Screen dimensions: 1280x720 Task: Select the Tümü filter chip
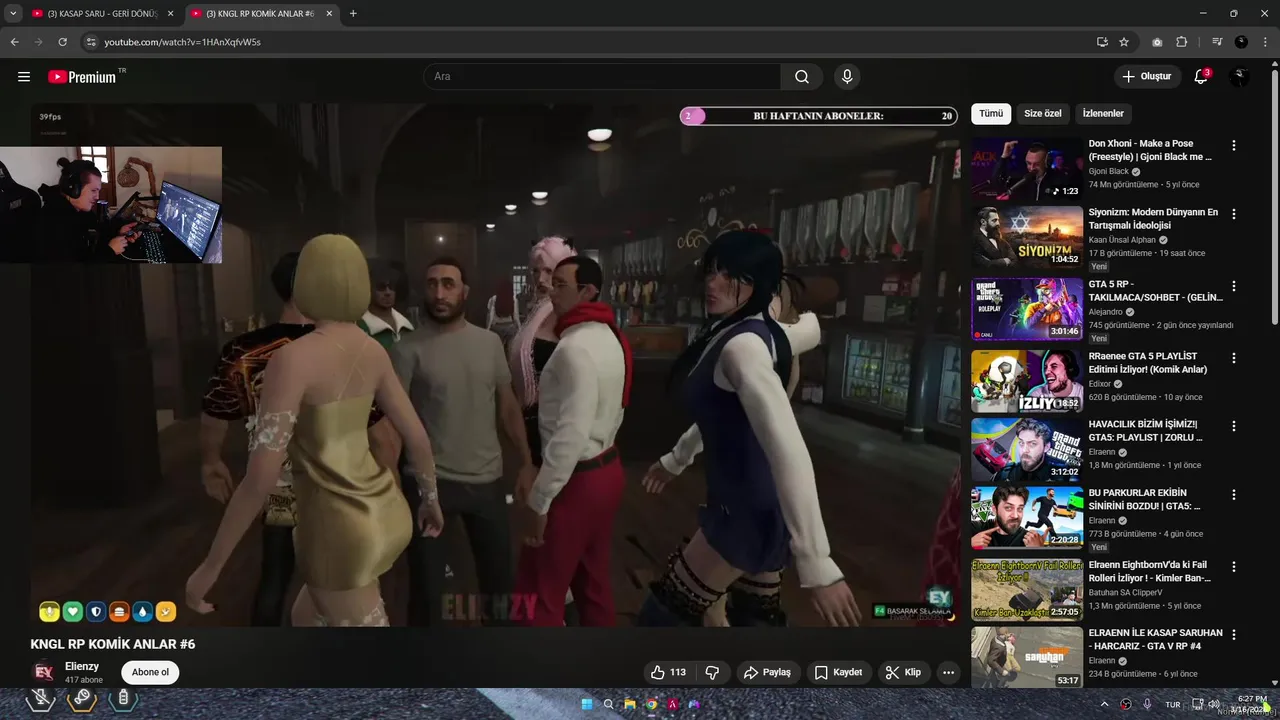pos(991,114)
